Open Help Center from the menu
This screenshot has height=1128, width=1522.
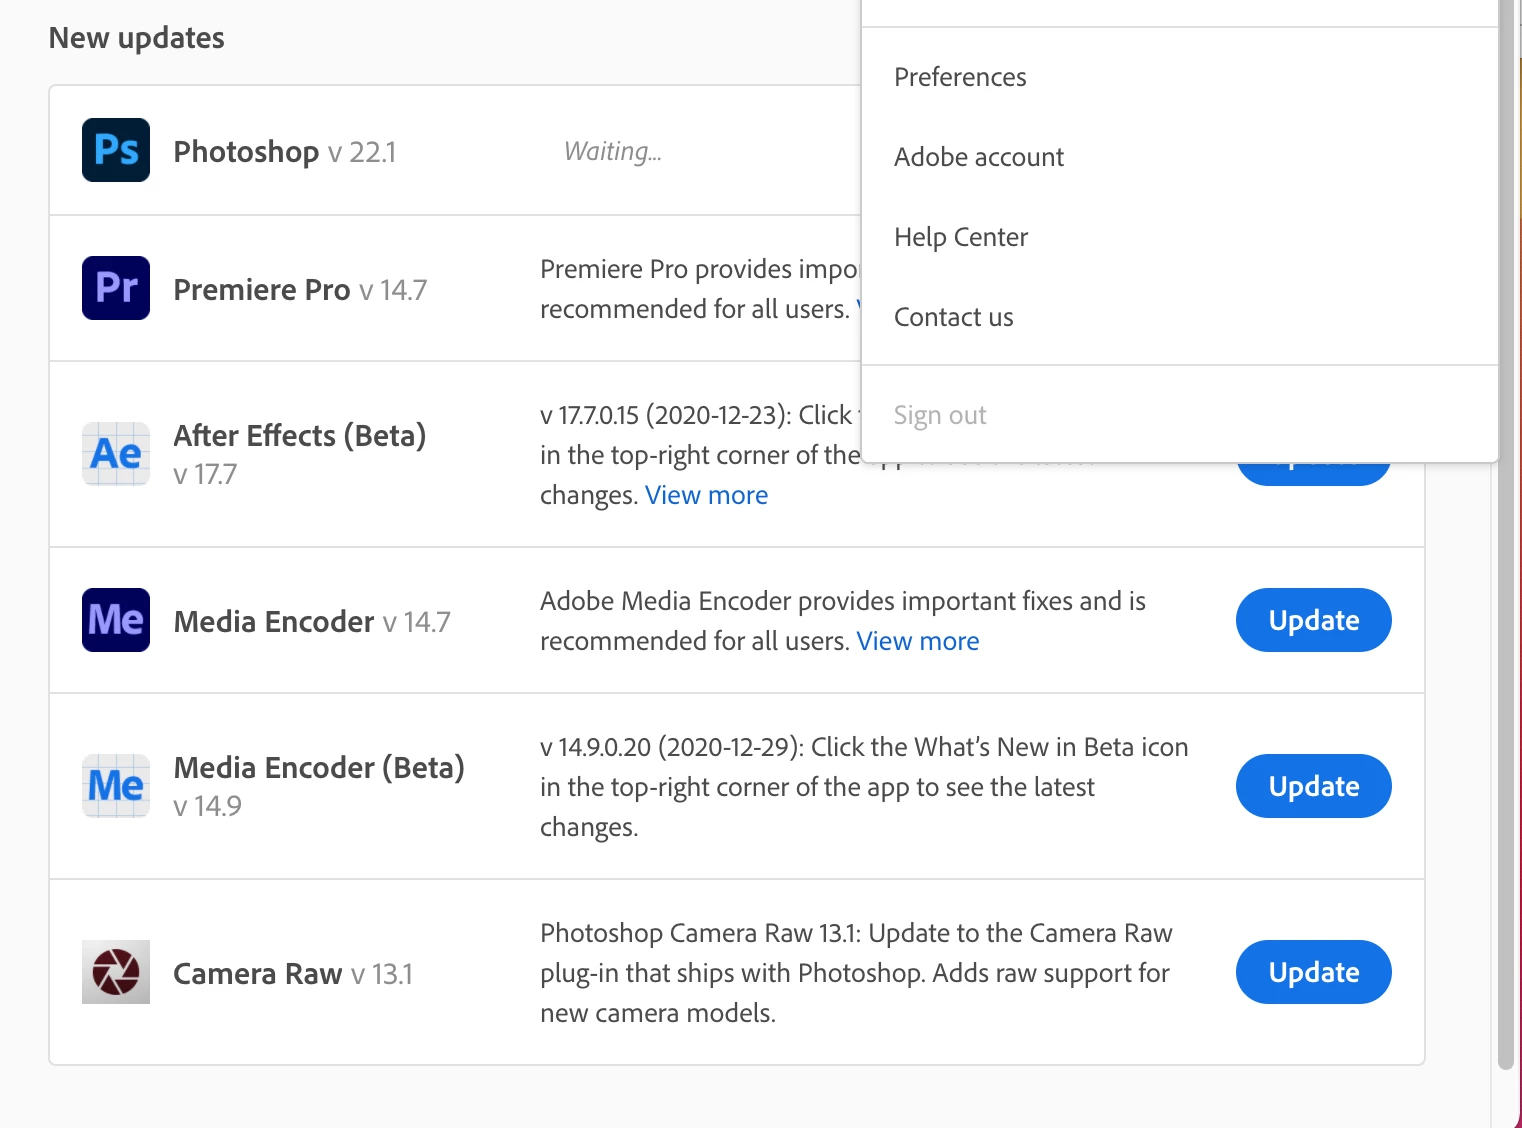click(x=961, y=237)
